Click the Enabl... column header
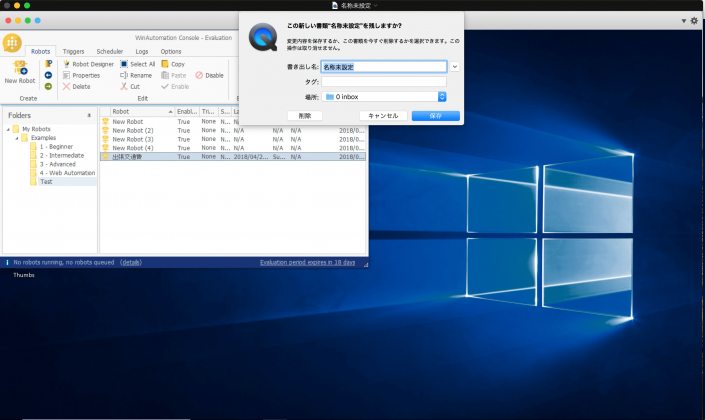 pos(187,112)
